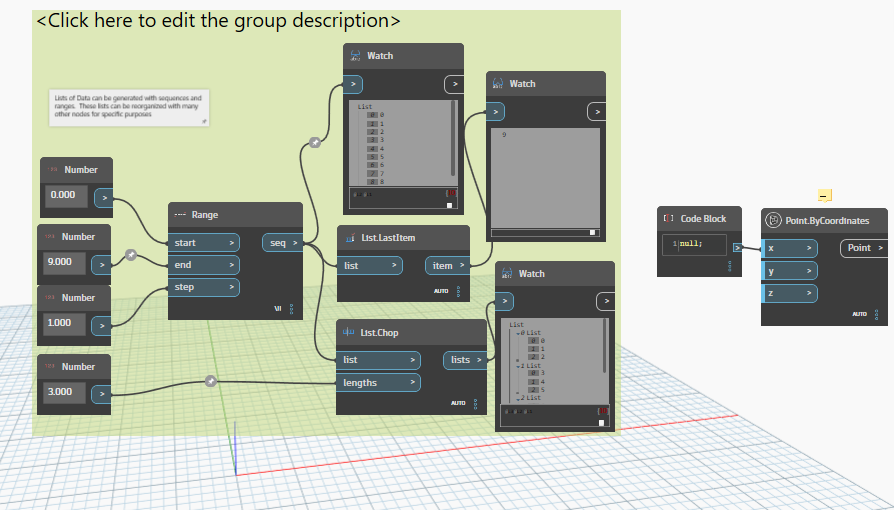
Task: Click the wire pin on the lengths wire
Action: tap(210, 381)
